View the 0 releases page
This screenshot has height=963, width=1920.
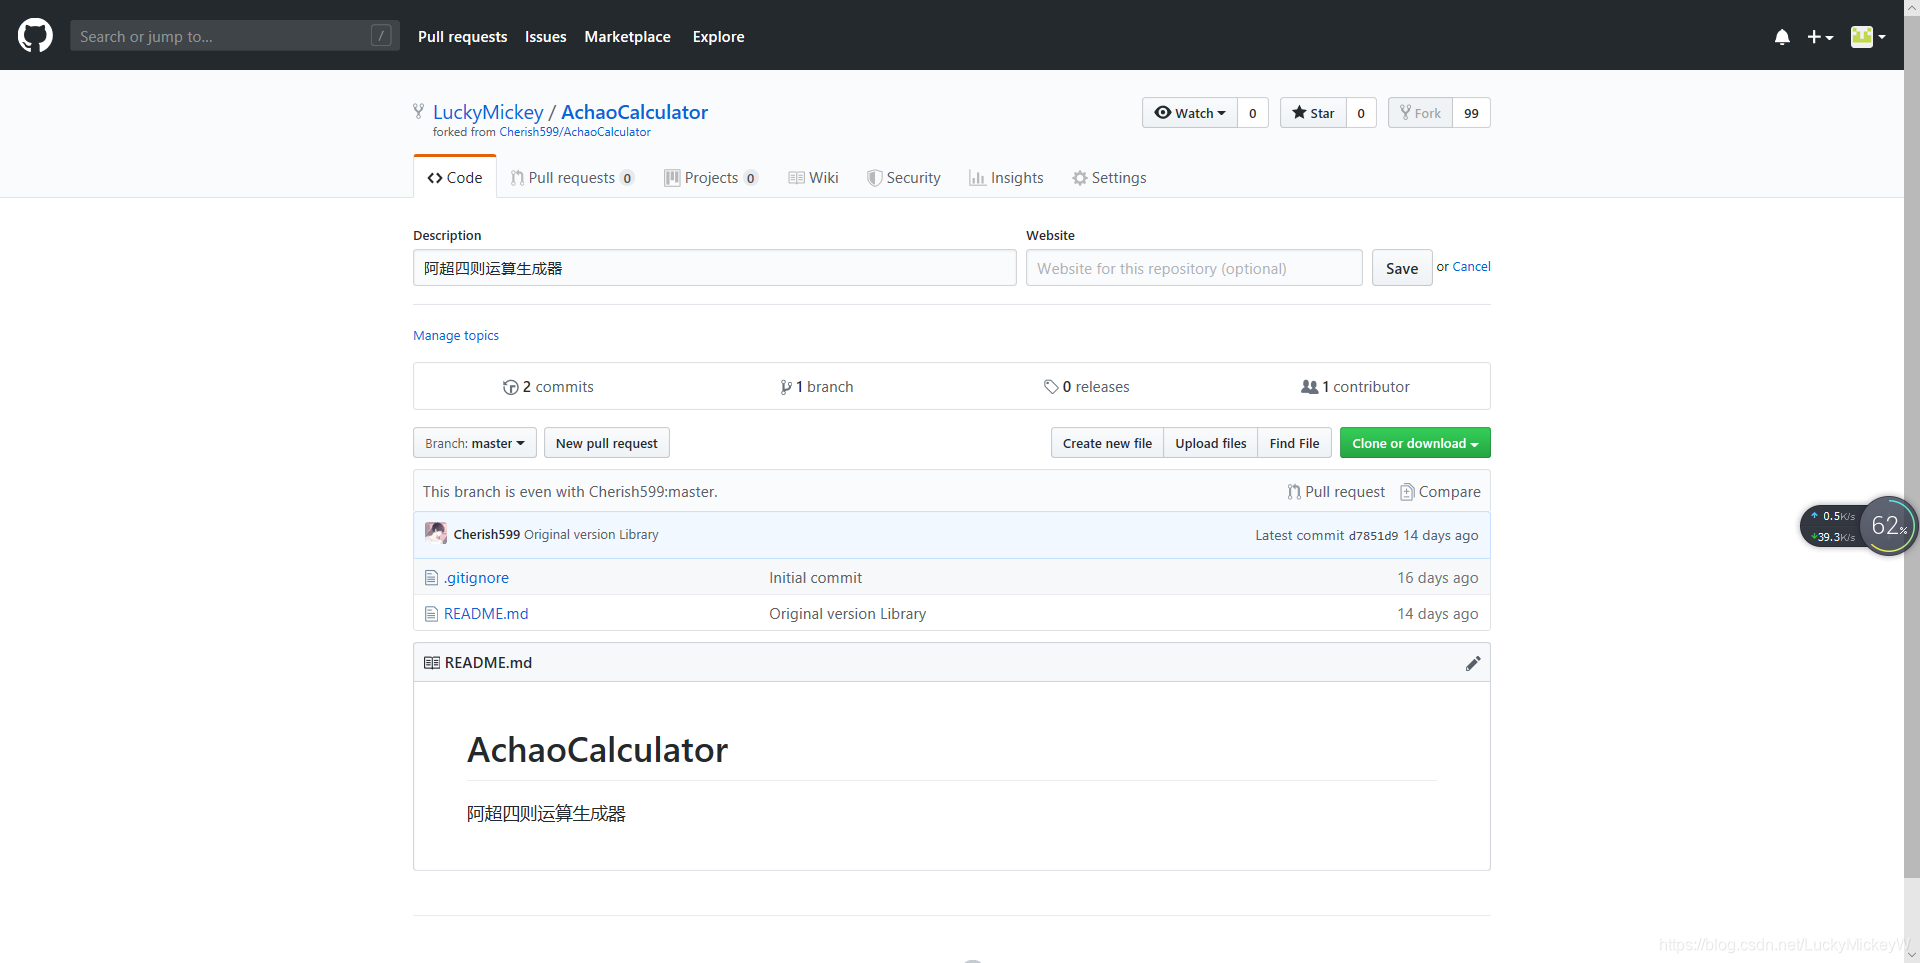[x=1087, y=387]
